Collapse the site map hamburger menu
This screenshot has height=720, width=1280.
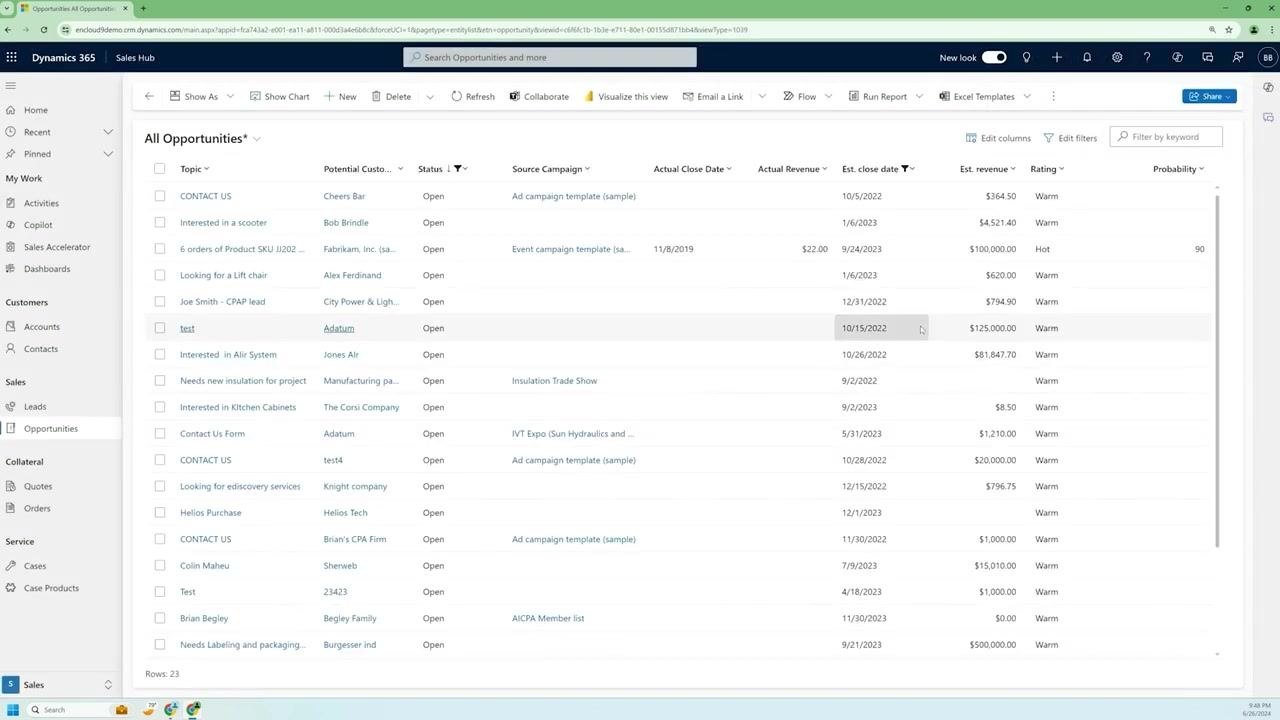tap(11, 86)
